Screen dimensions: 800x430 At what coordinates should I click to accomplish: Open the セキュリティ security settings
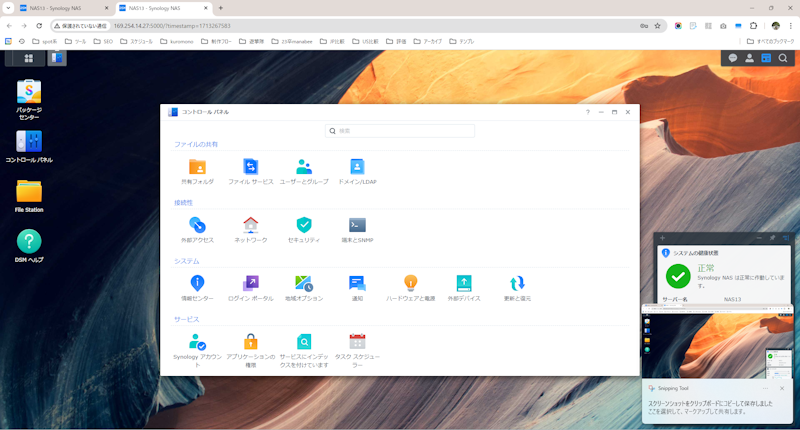coord(304,230)
